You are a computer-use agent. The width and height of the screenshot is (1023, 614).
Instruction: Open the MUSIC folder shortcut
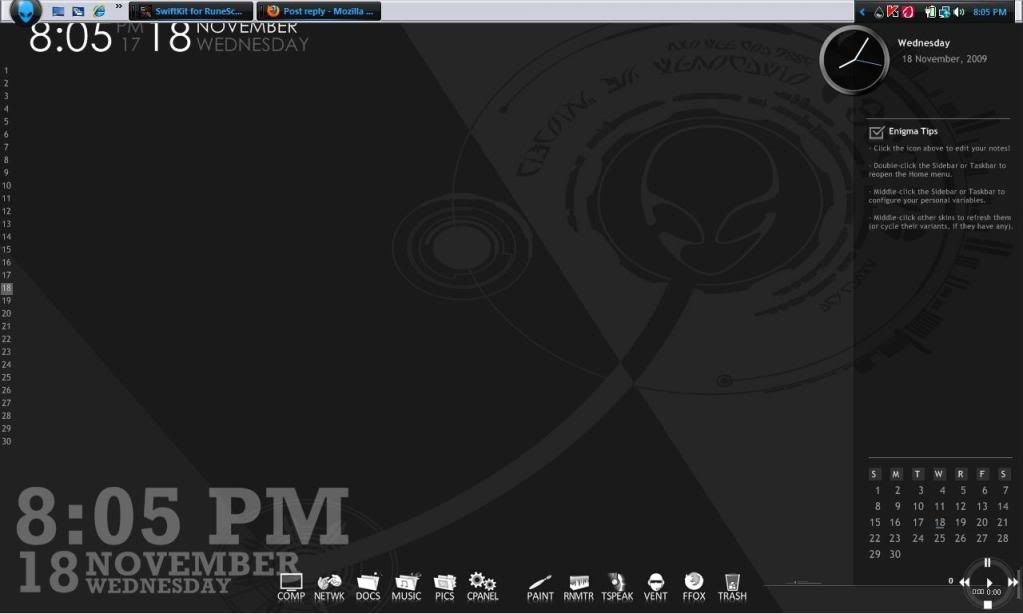[406, 586]
